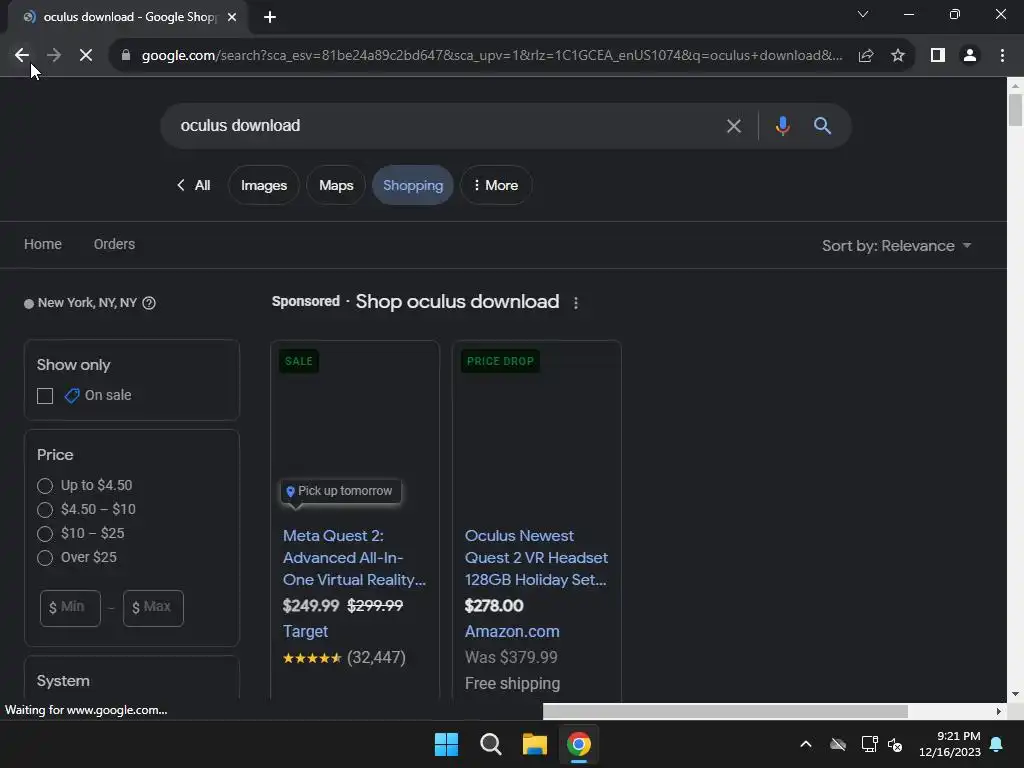The image size is (1024, 768).
Task: Open the Sort by: Relevance dropdown
Action: (x=897, y=246)
